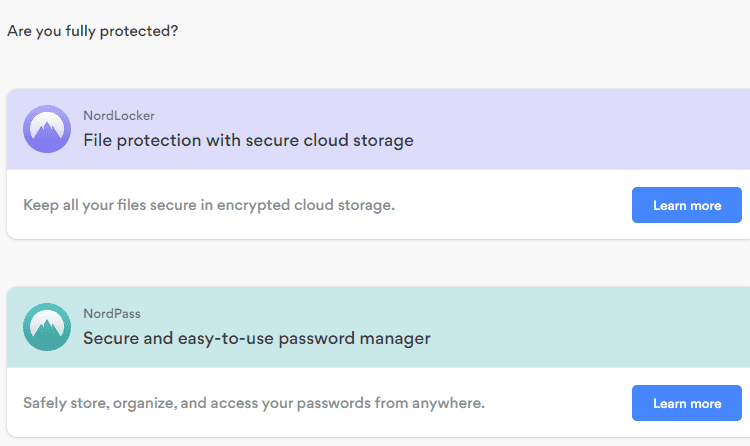Screen dimensions: 750x446
Task: Click the purple NordLocker mountain logo
Action: coord(47,129)
